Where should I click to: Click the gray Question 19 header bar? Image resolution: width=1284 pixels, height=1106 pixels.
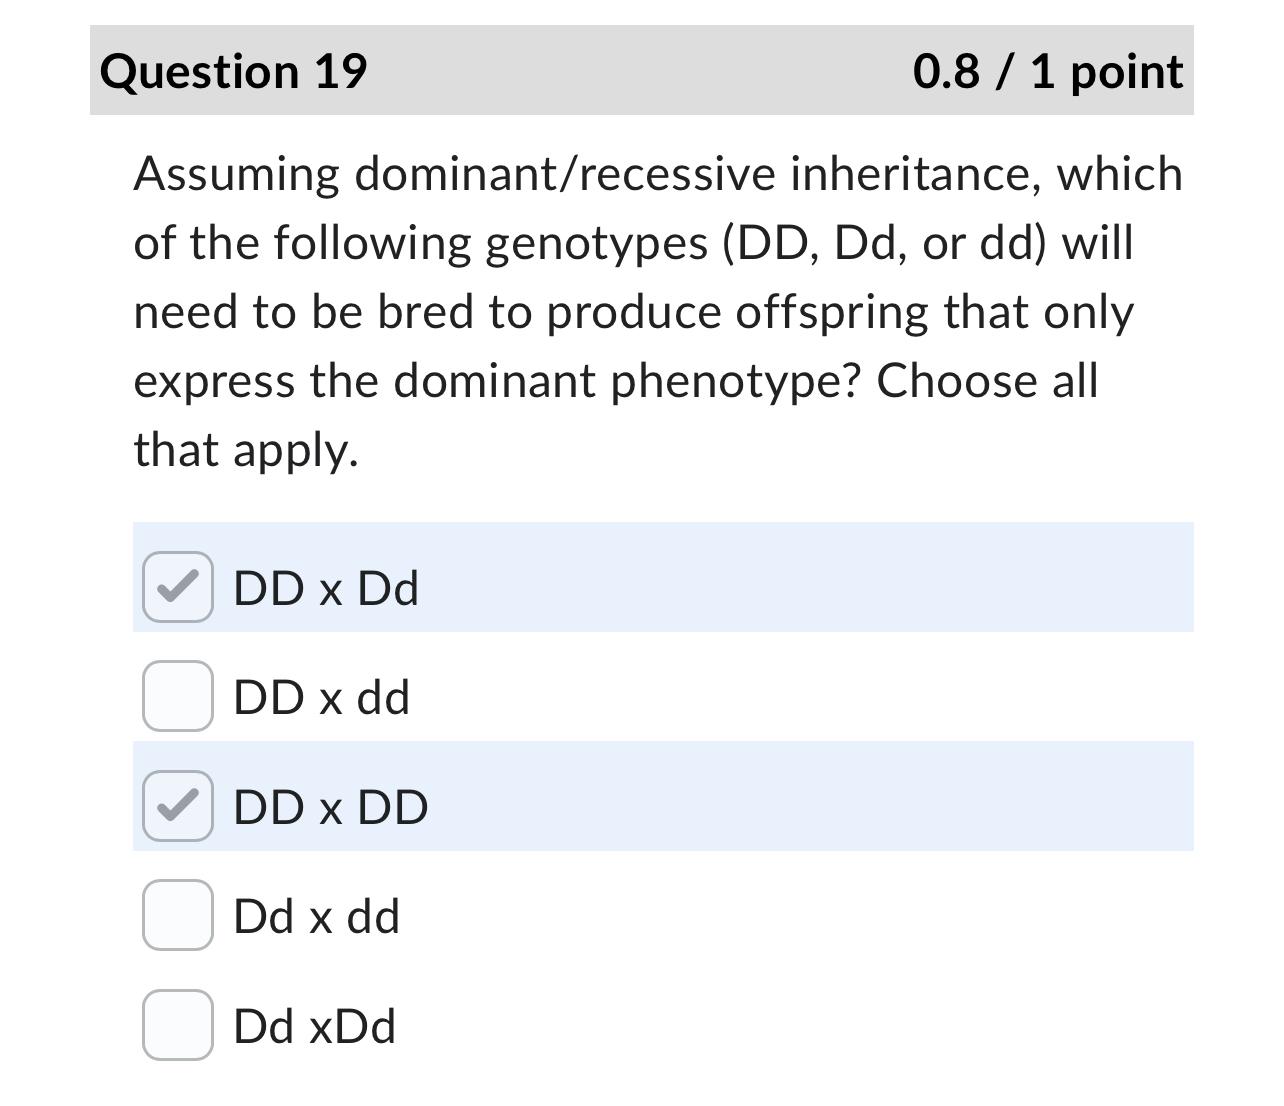(640, 70)
